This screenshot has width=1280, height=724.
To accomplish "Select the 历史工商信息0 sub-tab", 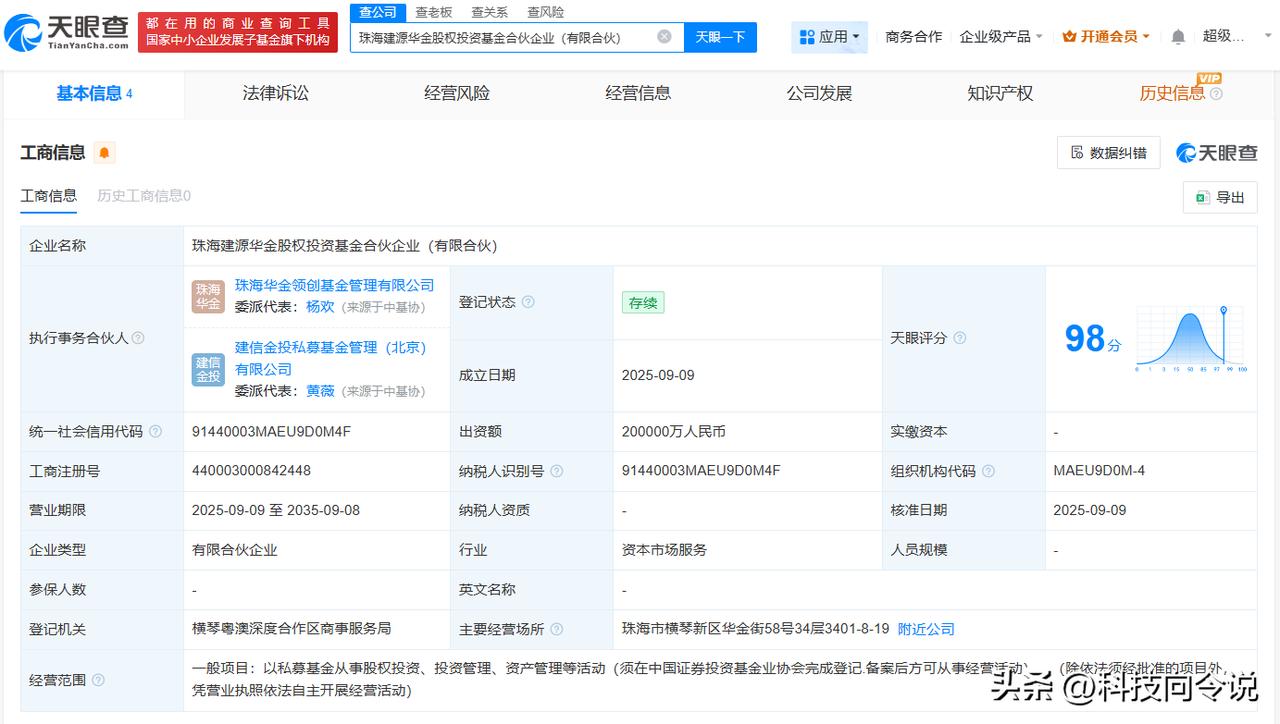I will click(144, 196).
